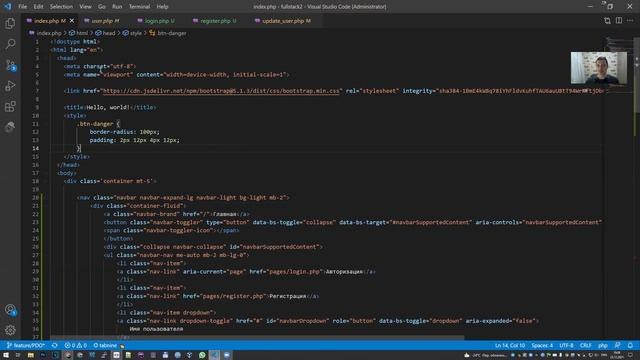
Task: Open the Edit menu
Action: [x=38, y=7]
